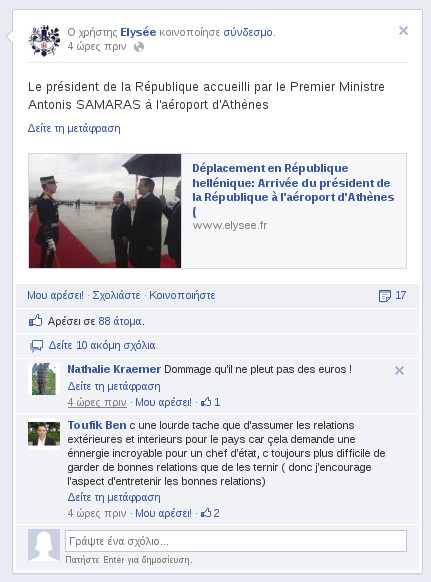Image resolution: width=431 pixels, height=582 pixels.
Task: Dismiss the post with the top X
Action: tap(403, 30)
